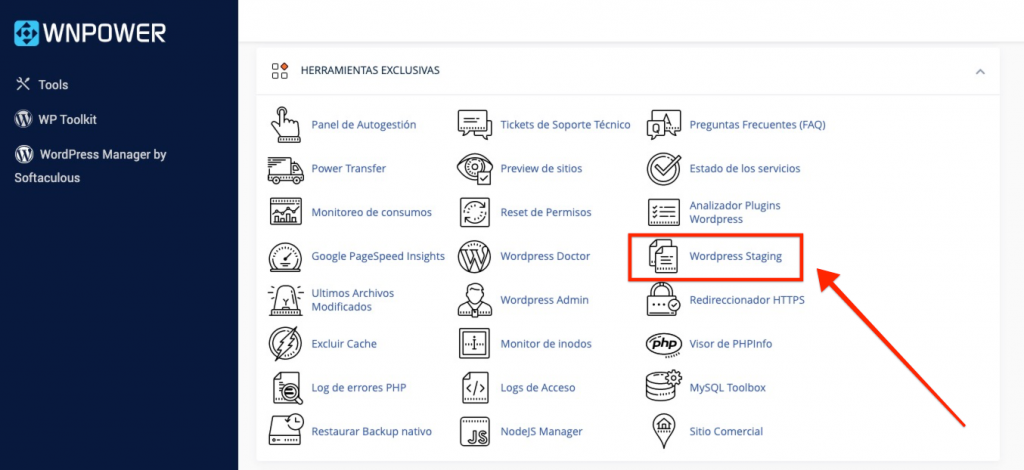Image resolution: width=1024 pixels, height=470 pixels.
Task: Open the Wordpress Admin link
Action: click(545, 300)
